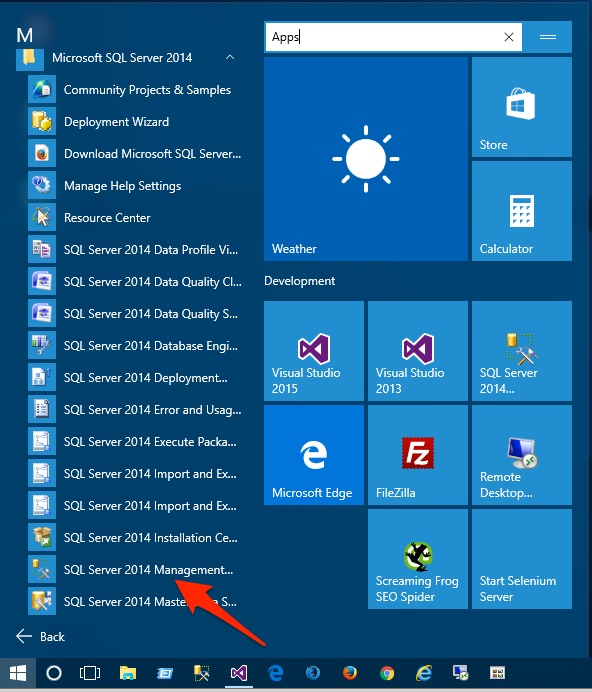The width and height of the screenshot is (592, 692).
Task: Launch Community Projects & Samples
Action: coord(132,90)
